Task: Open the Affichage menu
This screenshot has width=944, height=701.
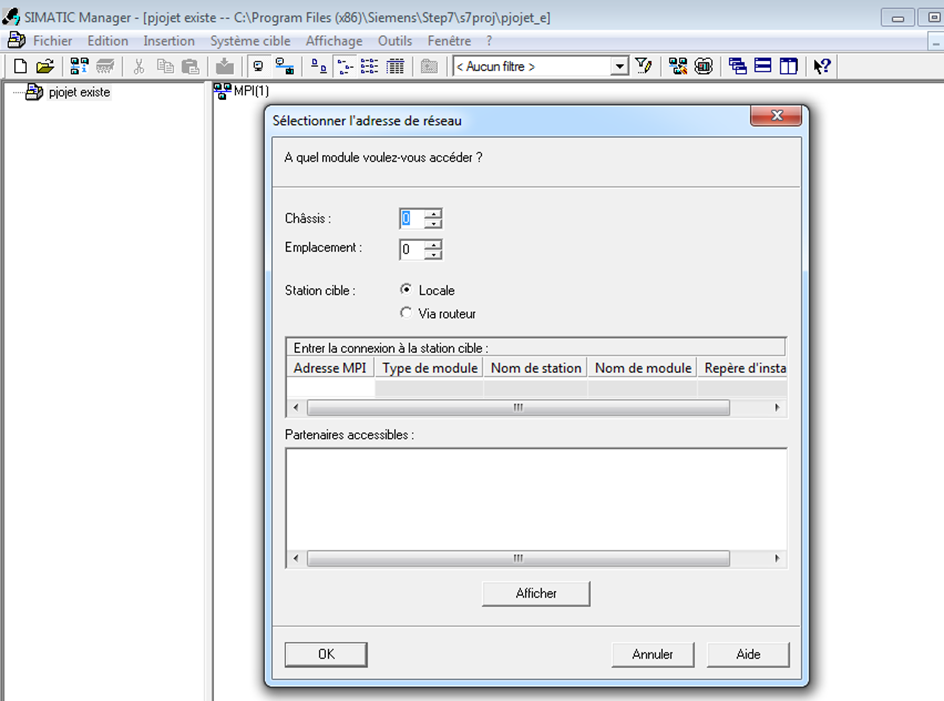Action: point(334,41)
